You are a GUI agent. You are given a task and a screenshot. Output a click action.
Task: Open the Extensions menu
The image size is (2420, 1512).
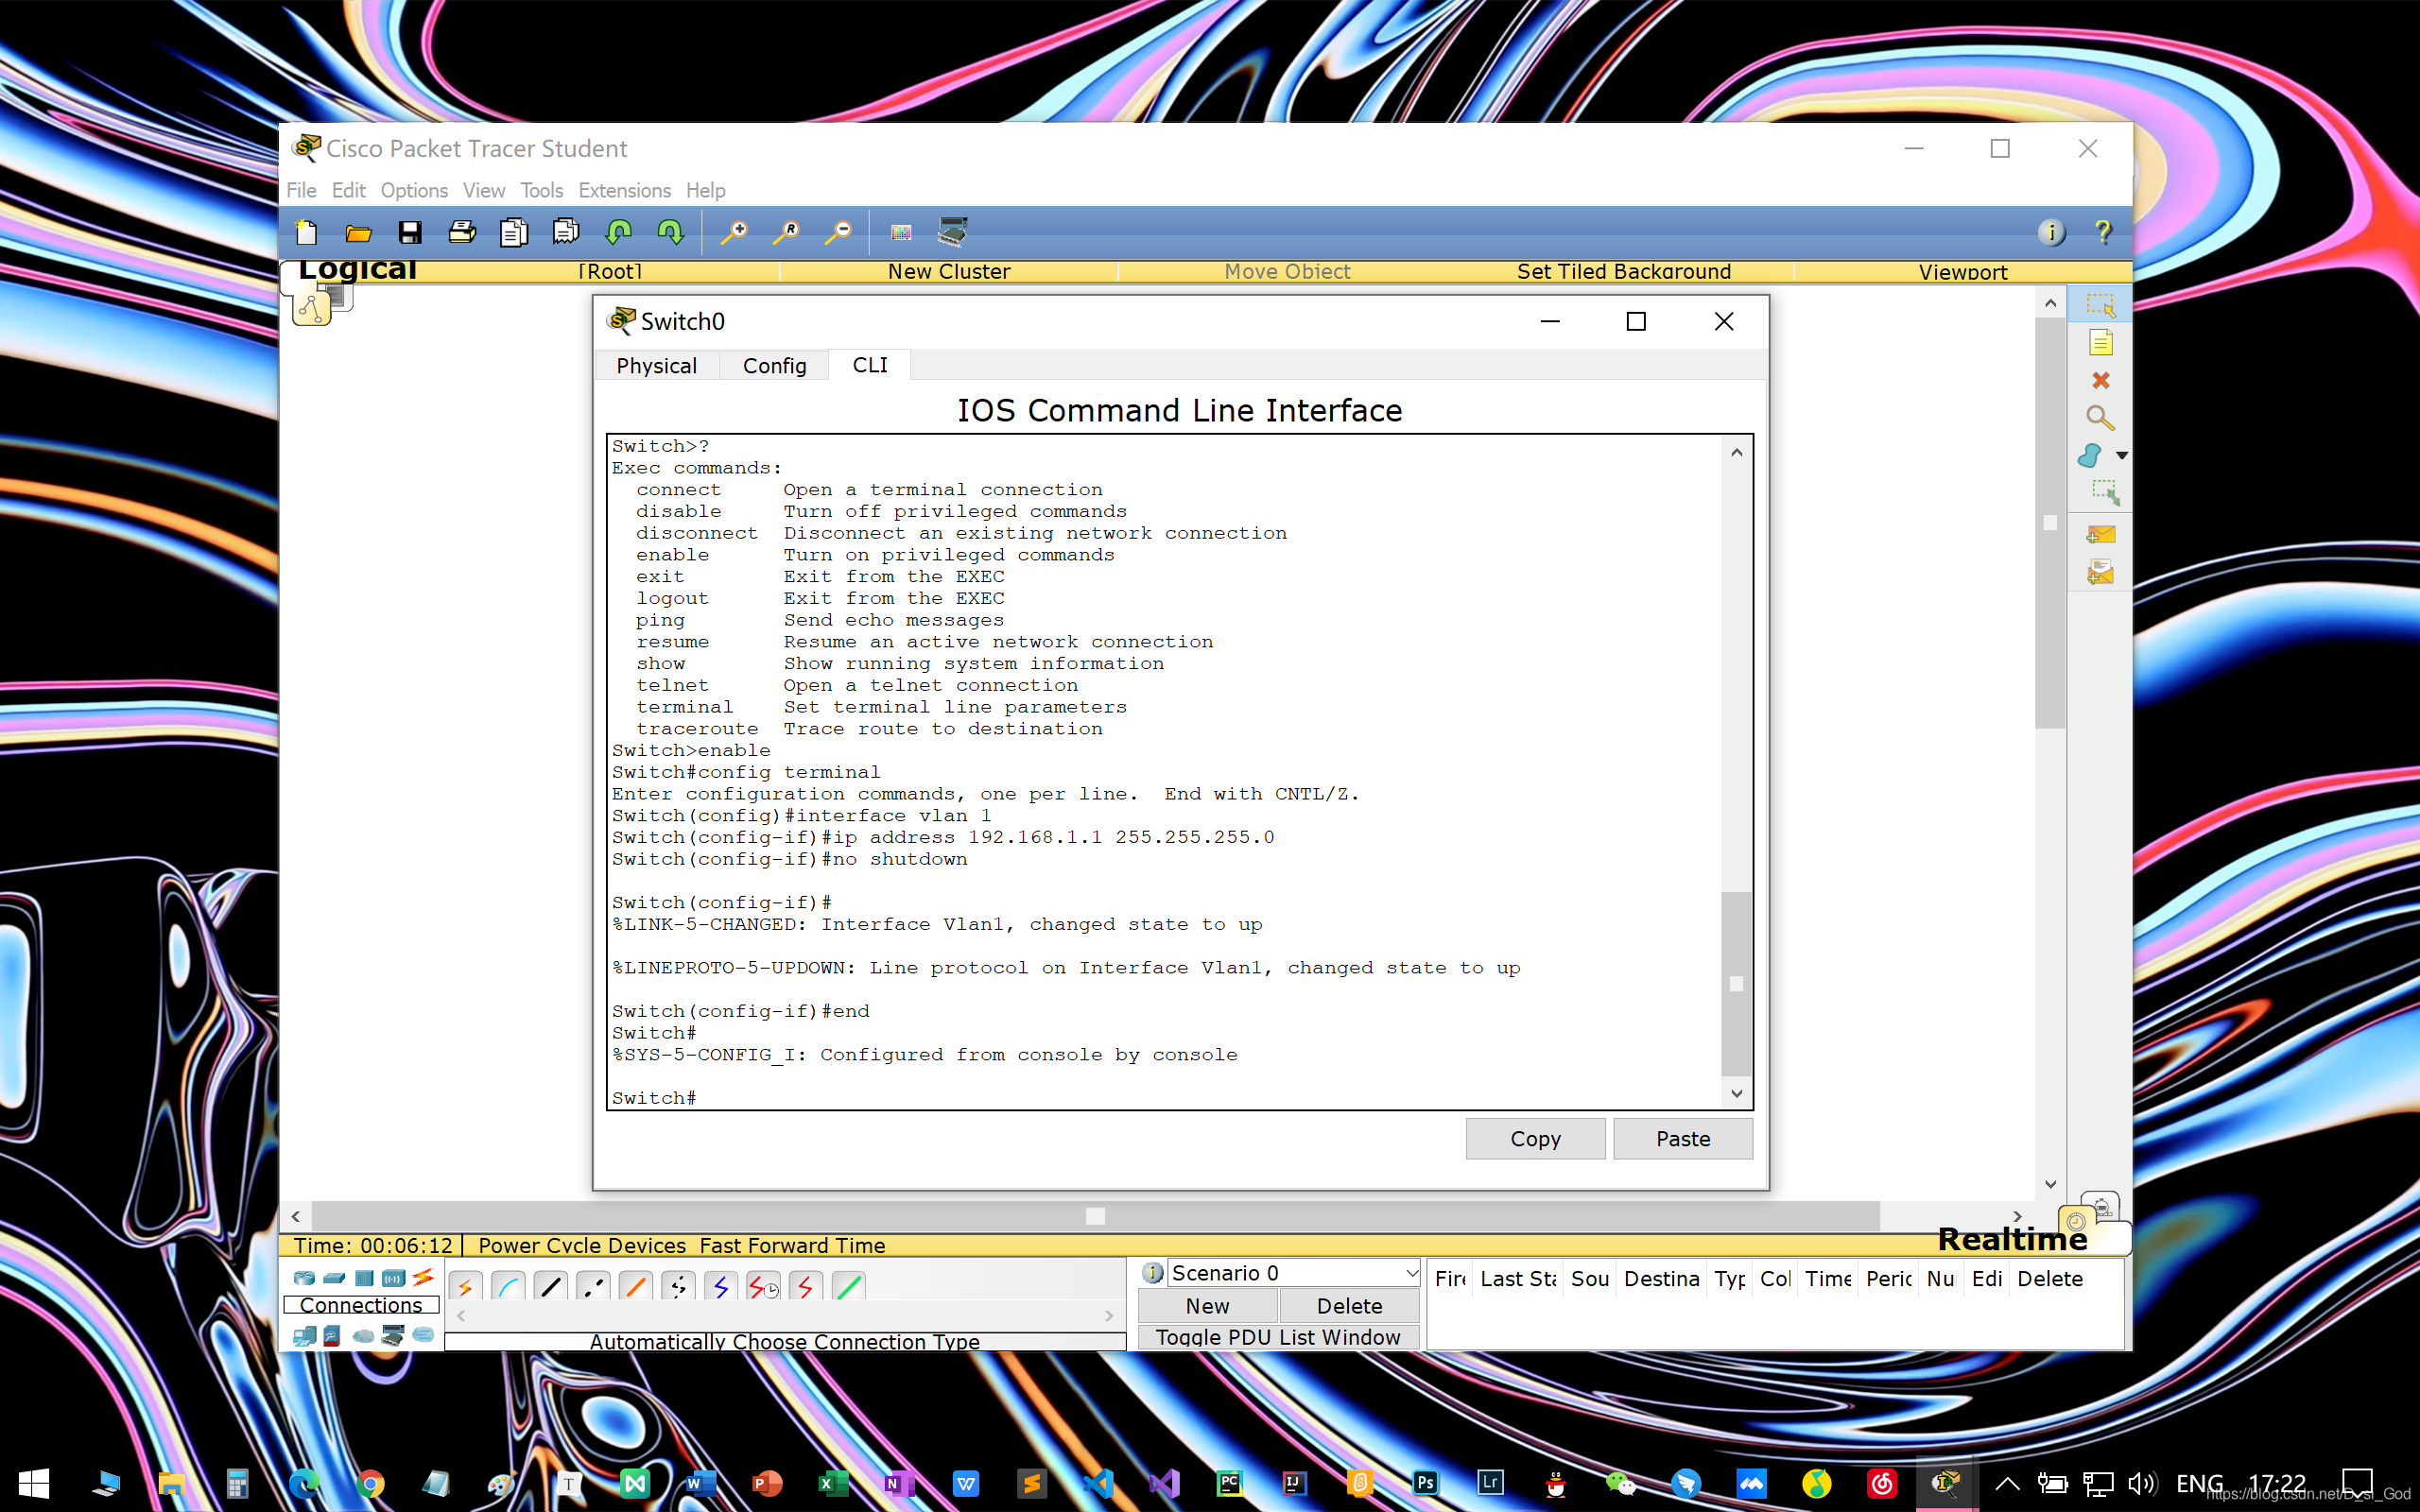point(624,190)
